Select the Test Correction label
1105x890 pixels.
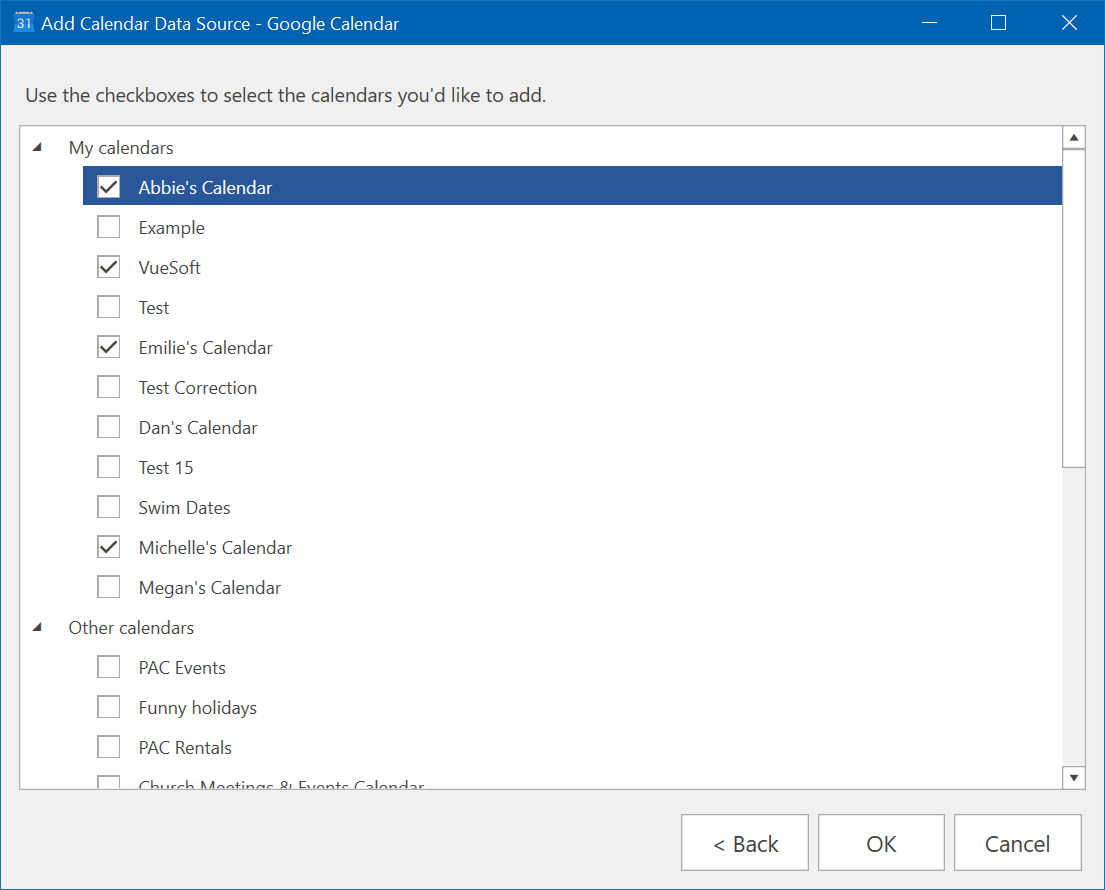(x=197, y=388)
